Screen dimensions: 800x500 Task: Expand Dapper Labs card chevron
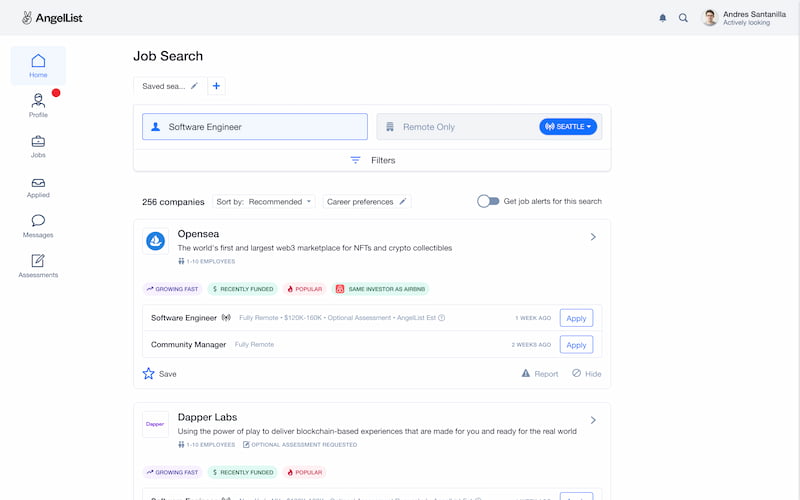click(x=593, y=420)
